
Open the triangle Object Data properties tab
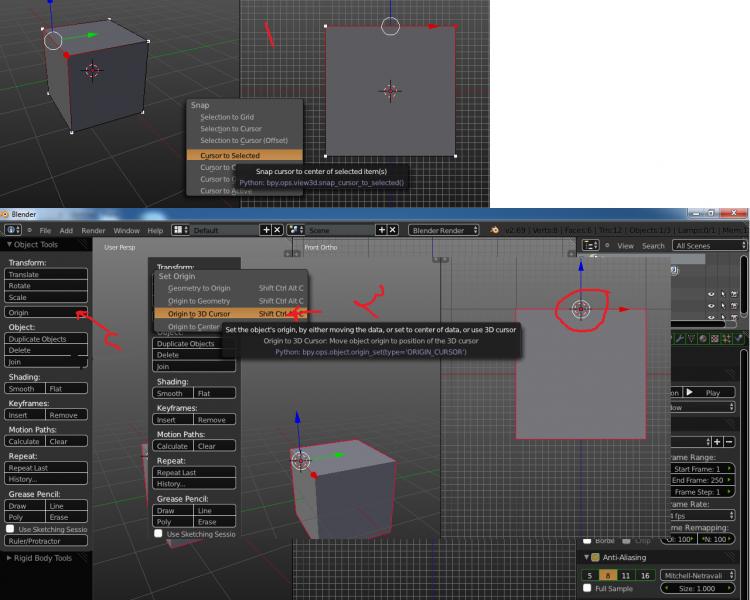coord(691,338)
